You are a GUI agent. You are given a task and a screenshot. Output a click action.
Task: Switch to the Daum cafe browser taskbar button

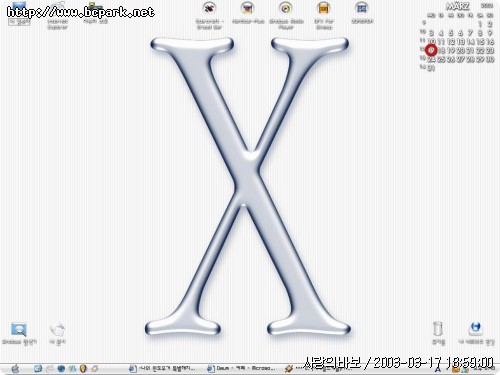(241, 368)
